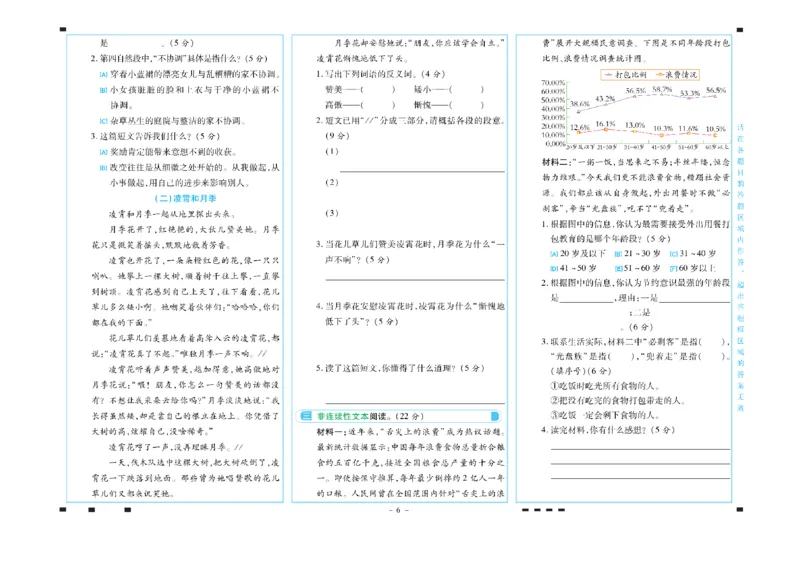Click the bracket after 光盘族 是指
The width and height of the screenshot is (800, 566).
coord(622,356)
